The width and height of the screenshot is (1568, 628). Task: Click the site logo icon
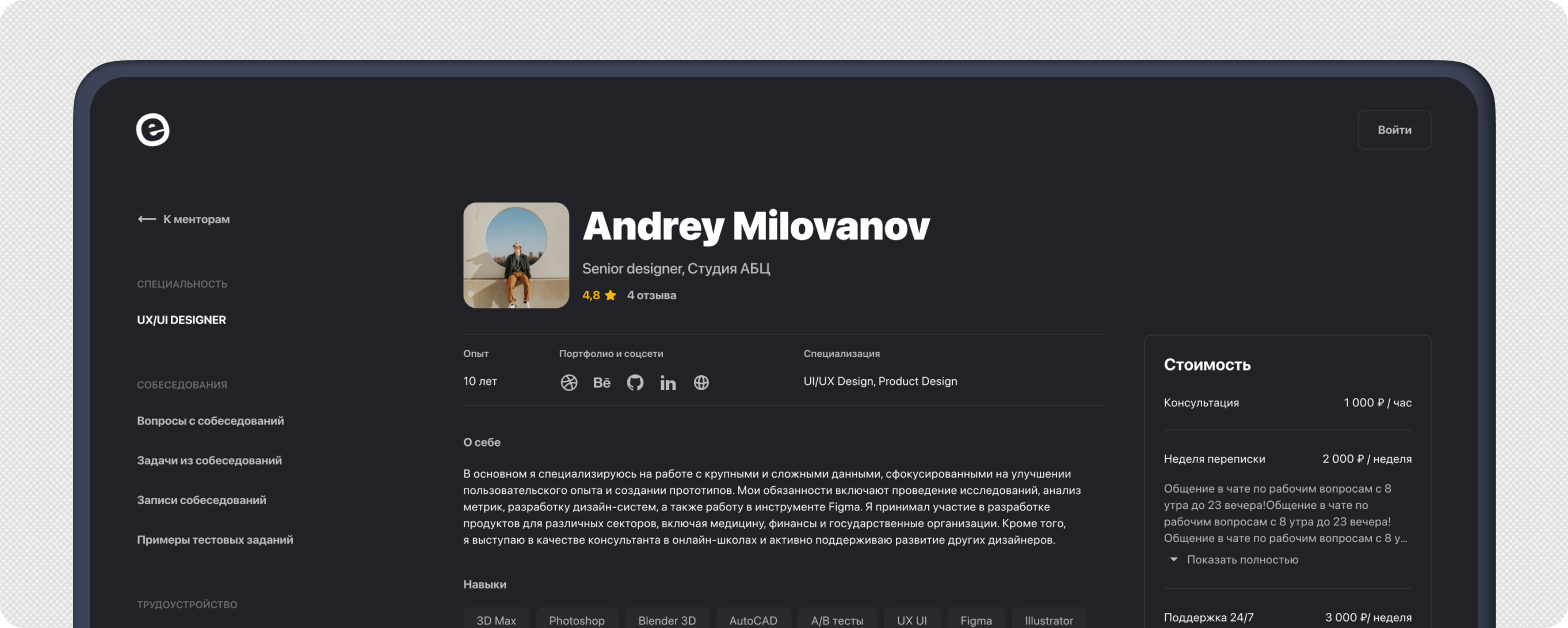[153, 130]
